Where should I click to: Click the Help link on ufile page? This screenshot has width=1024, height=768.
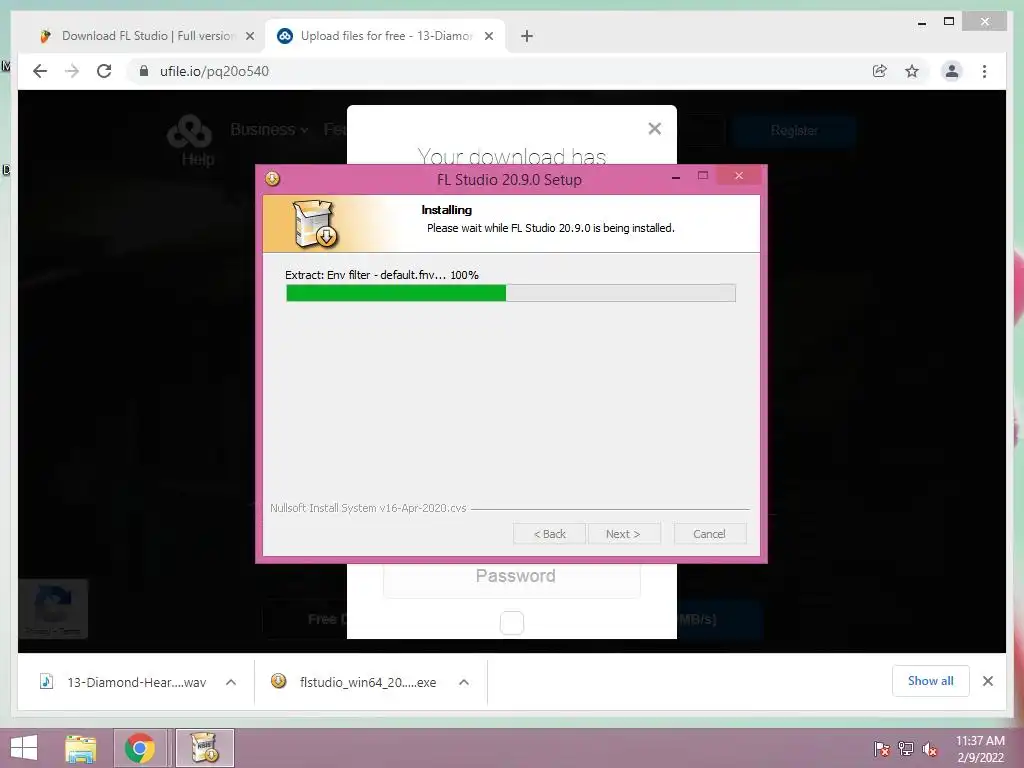pyautogui.click(x=198, y=159)
